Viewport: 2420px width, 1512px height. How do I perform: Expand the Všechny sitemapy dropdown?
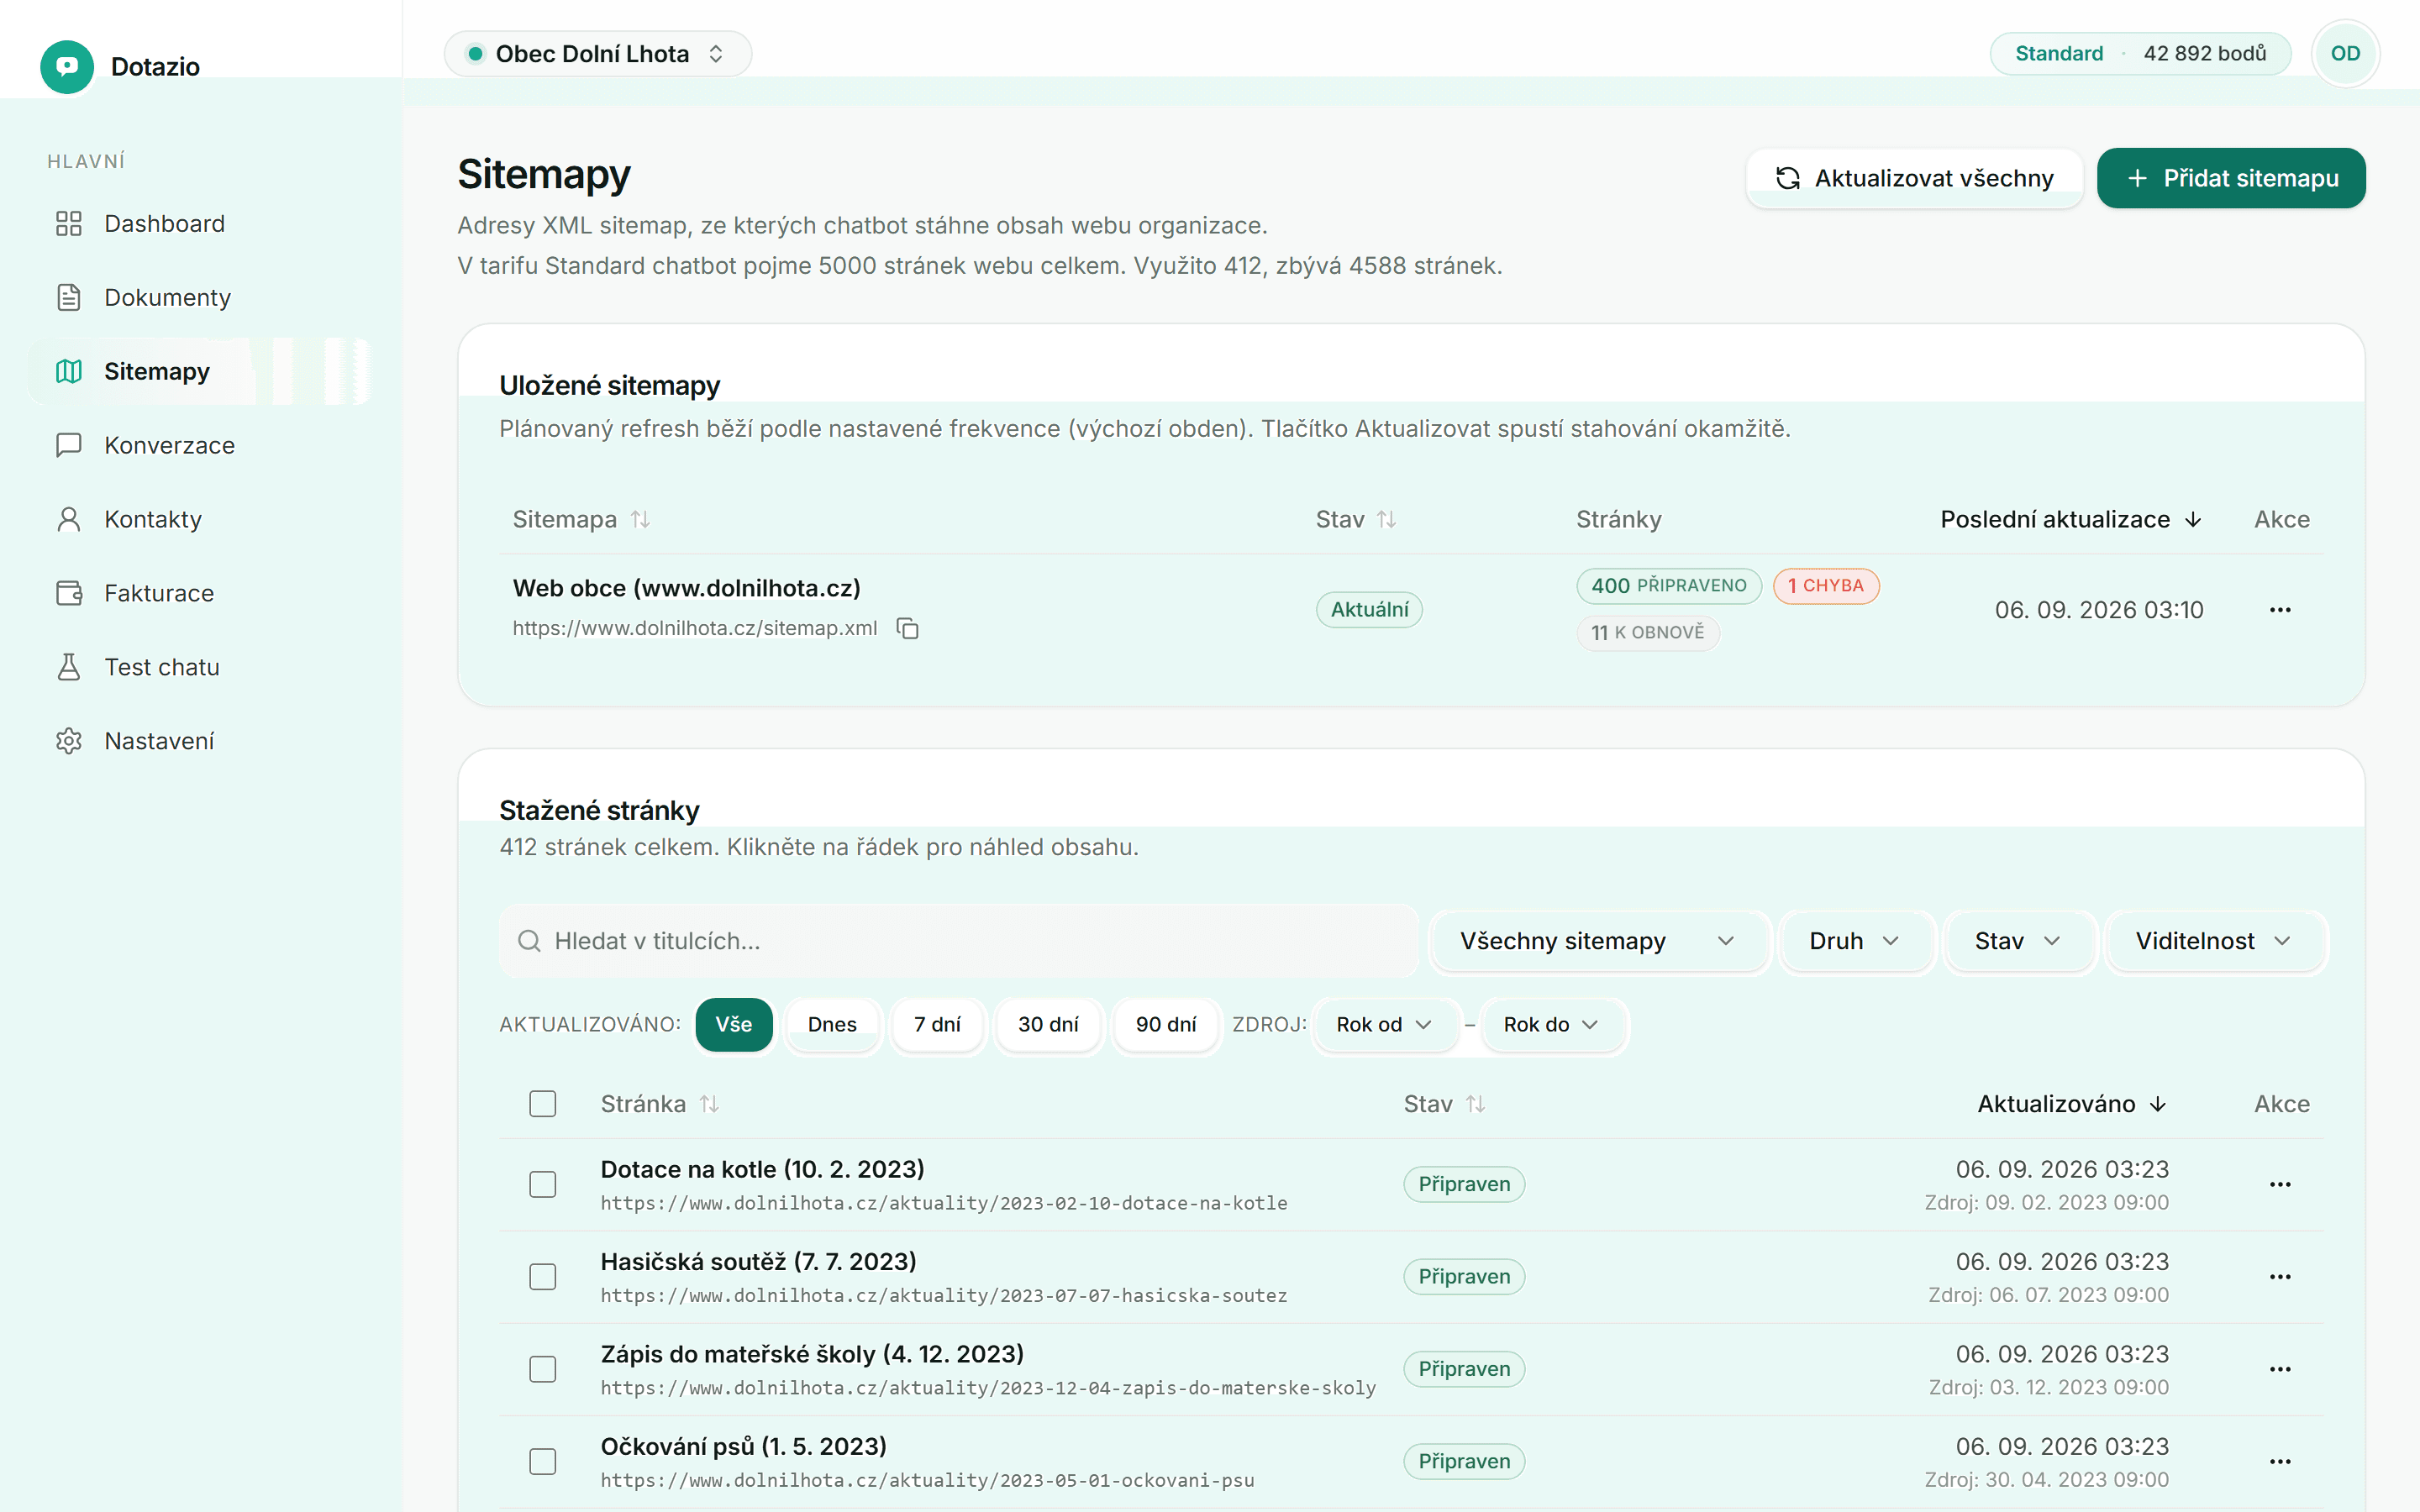1598,941
